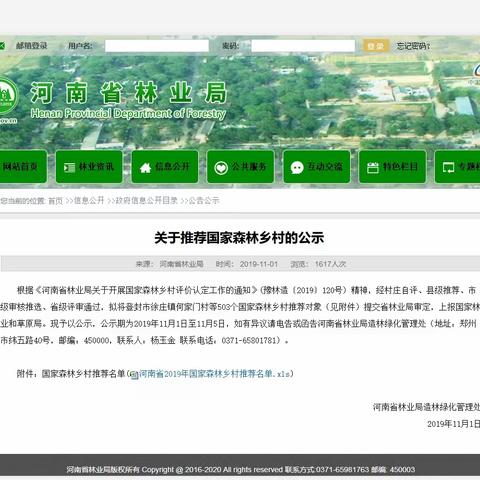Open the 公共服务 navigation tab
Image resolution: width=480 pixels, height=480 pixels.
pyautogui.click(x=241, y=167)
